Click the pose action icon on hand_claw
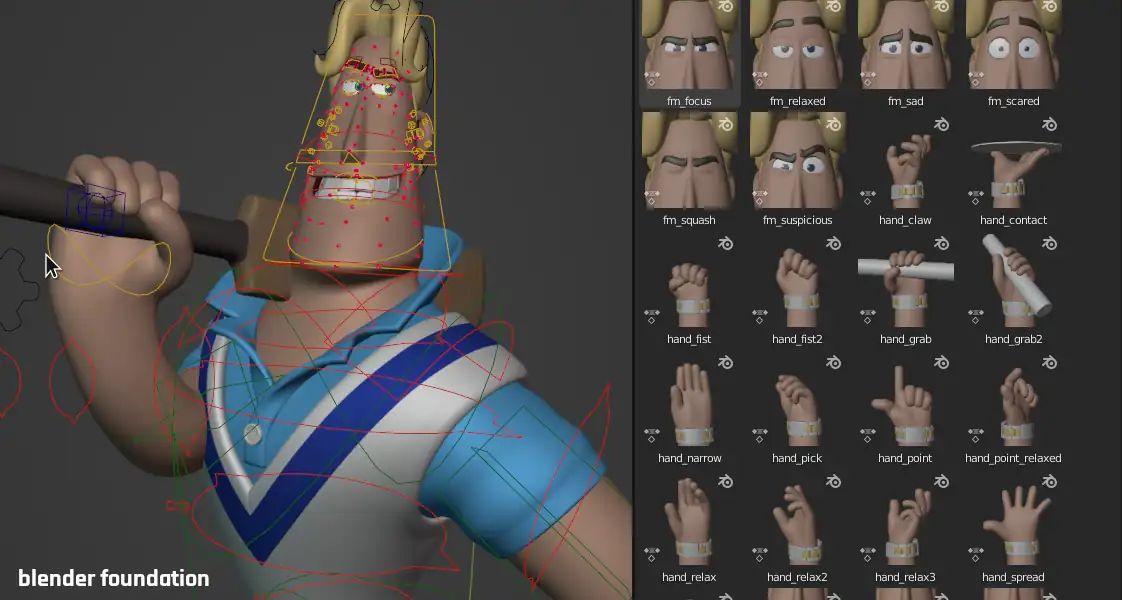 (867, 197)
